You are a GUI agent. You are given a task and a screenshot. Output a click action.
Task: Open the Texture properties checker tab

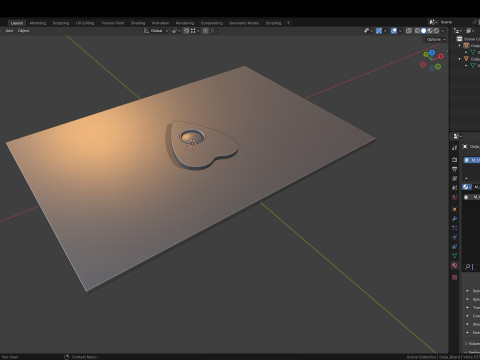(454, 277)
